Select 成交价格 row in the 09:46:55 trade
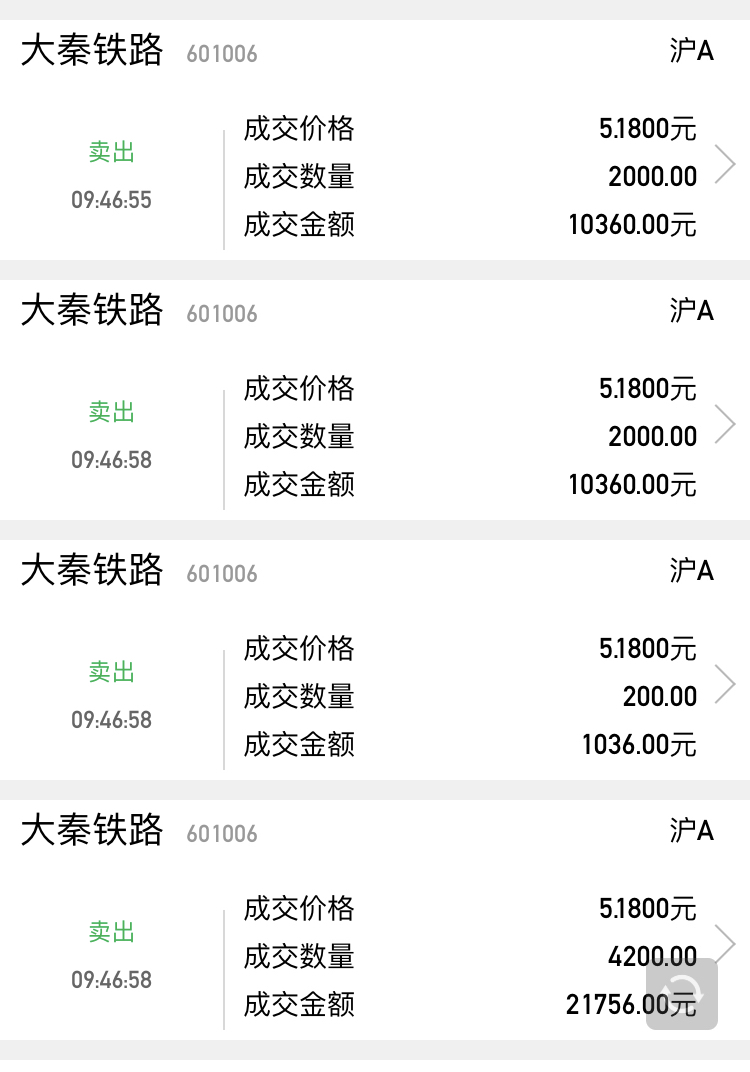This screenshot has width=750, height=1072. [299, 129]
